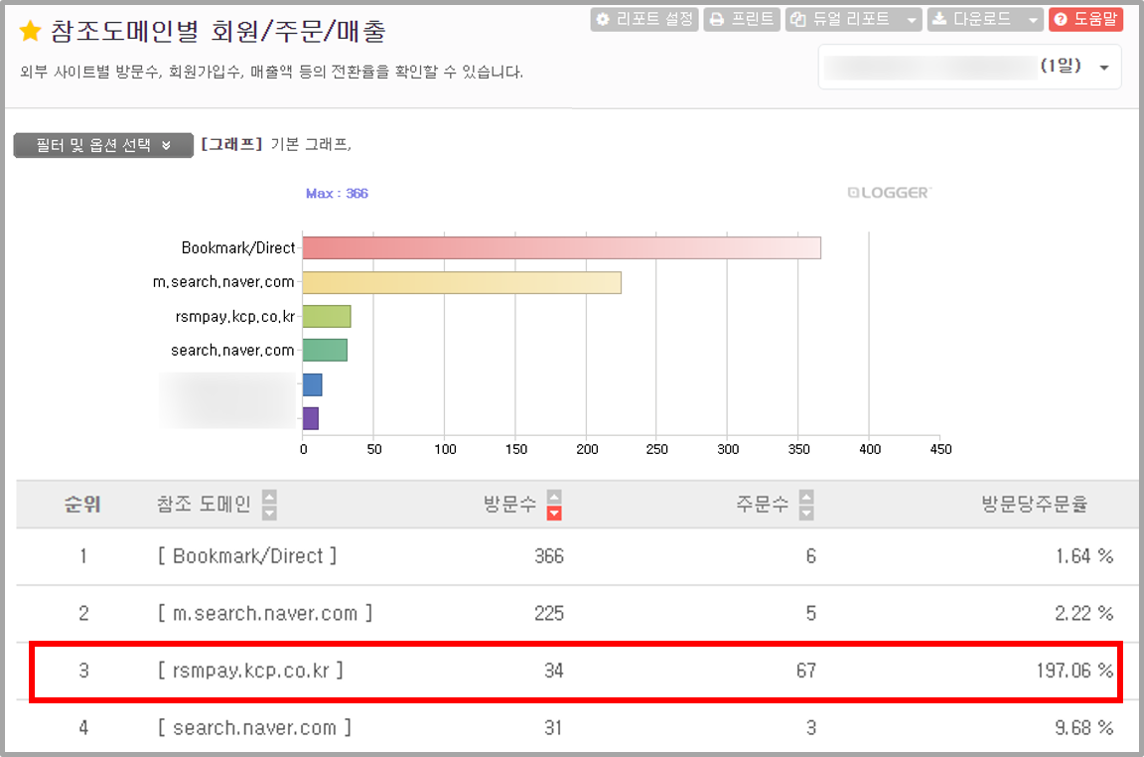Viewport: 1144px width, 757px height.
Task: Click the Max : 366 chart label
Action: click(336, 193)
